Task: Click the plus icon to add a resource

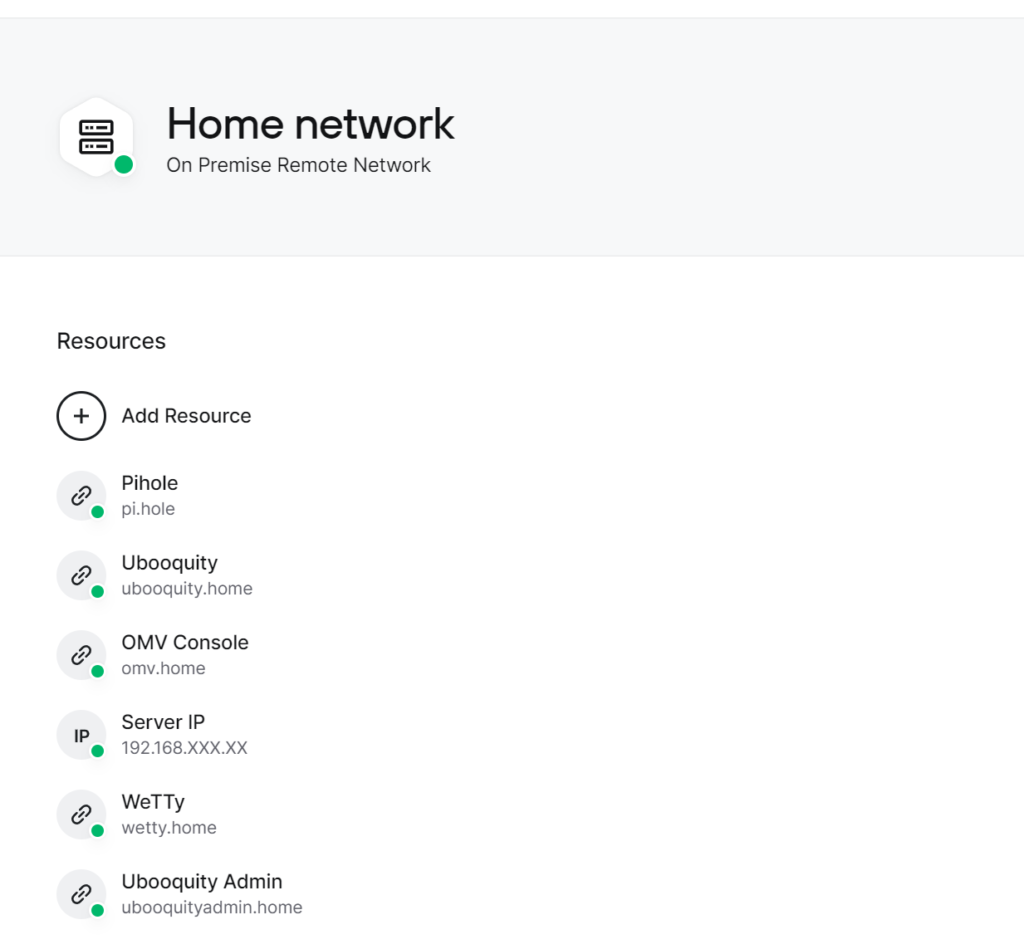Action: 81,415
